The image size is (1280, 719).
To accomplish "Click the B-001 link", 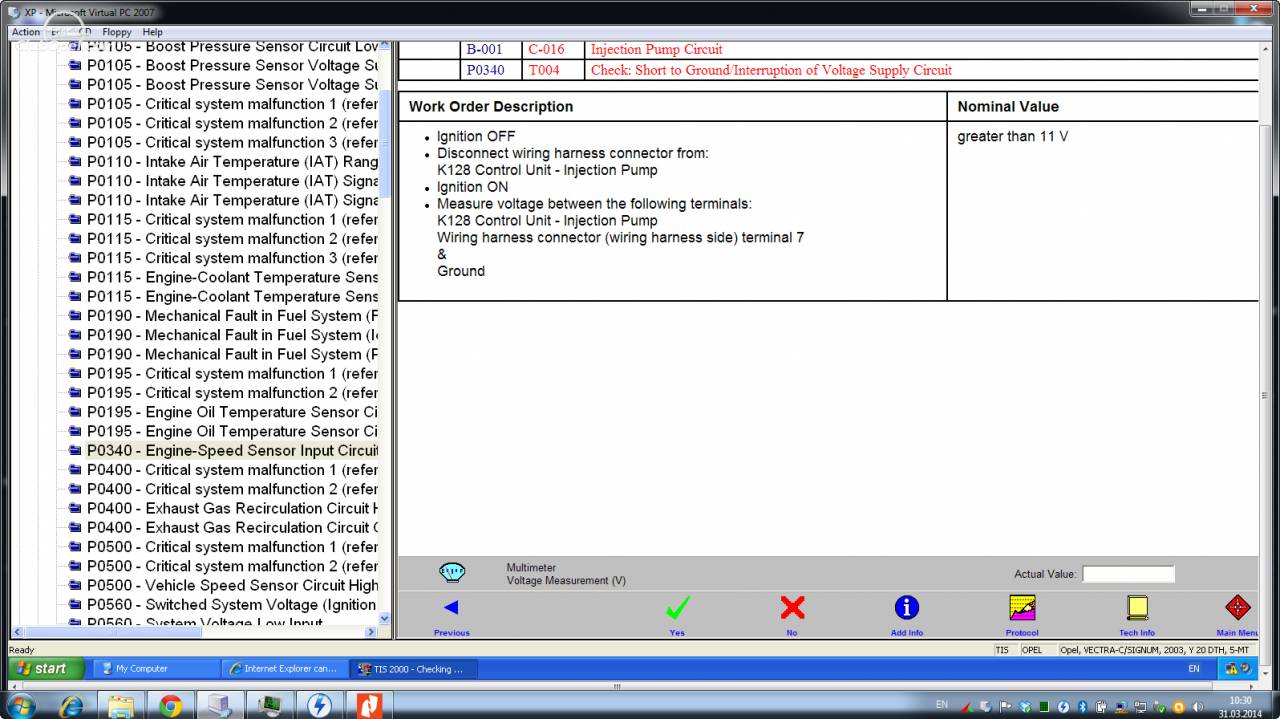I will (x=485, y=49).
